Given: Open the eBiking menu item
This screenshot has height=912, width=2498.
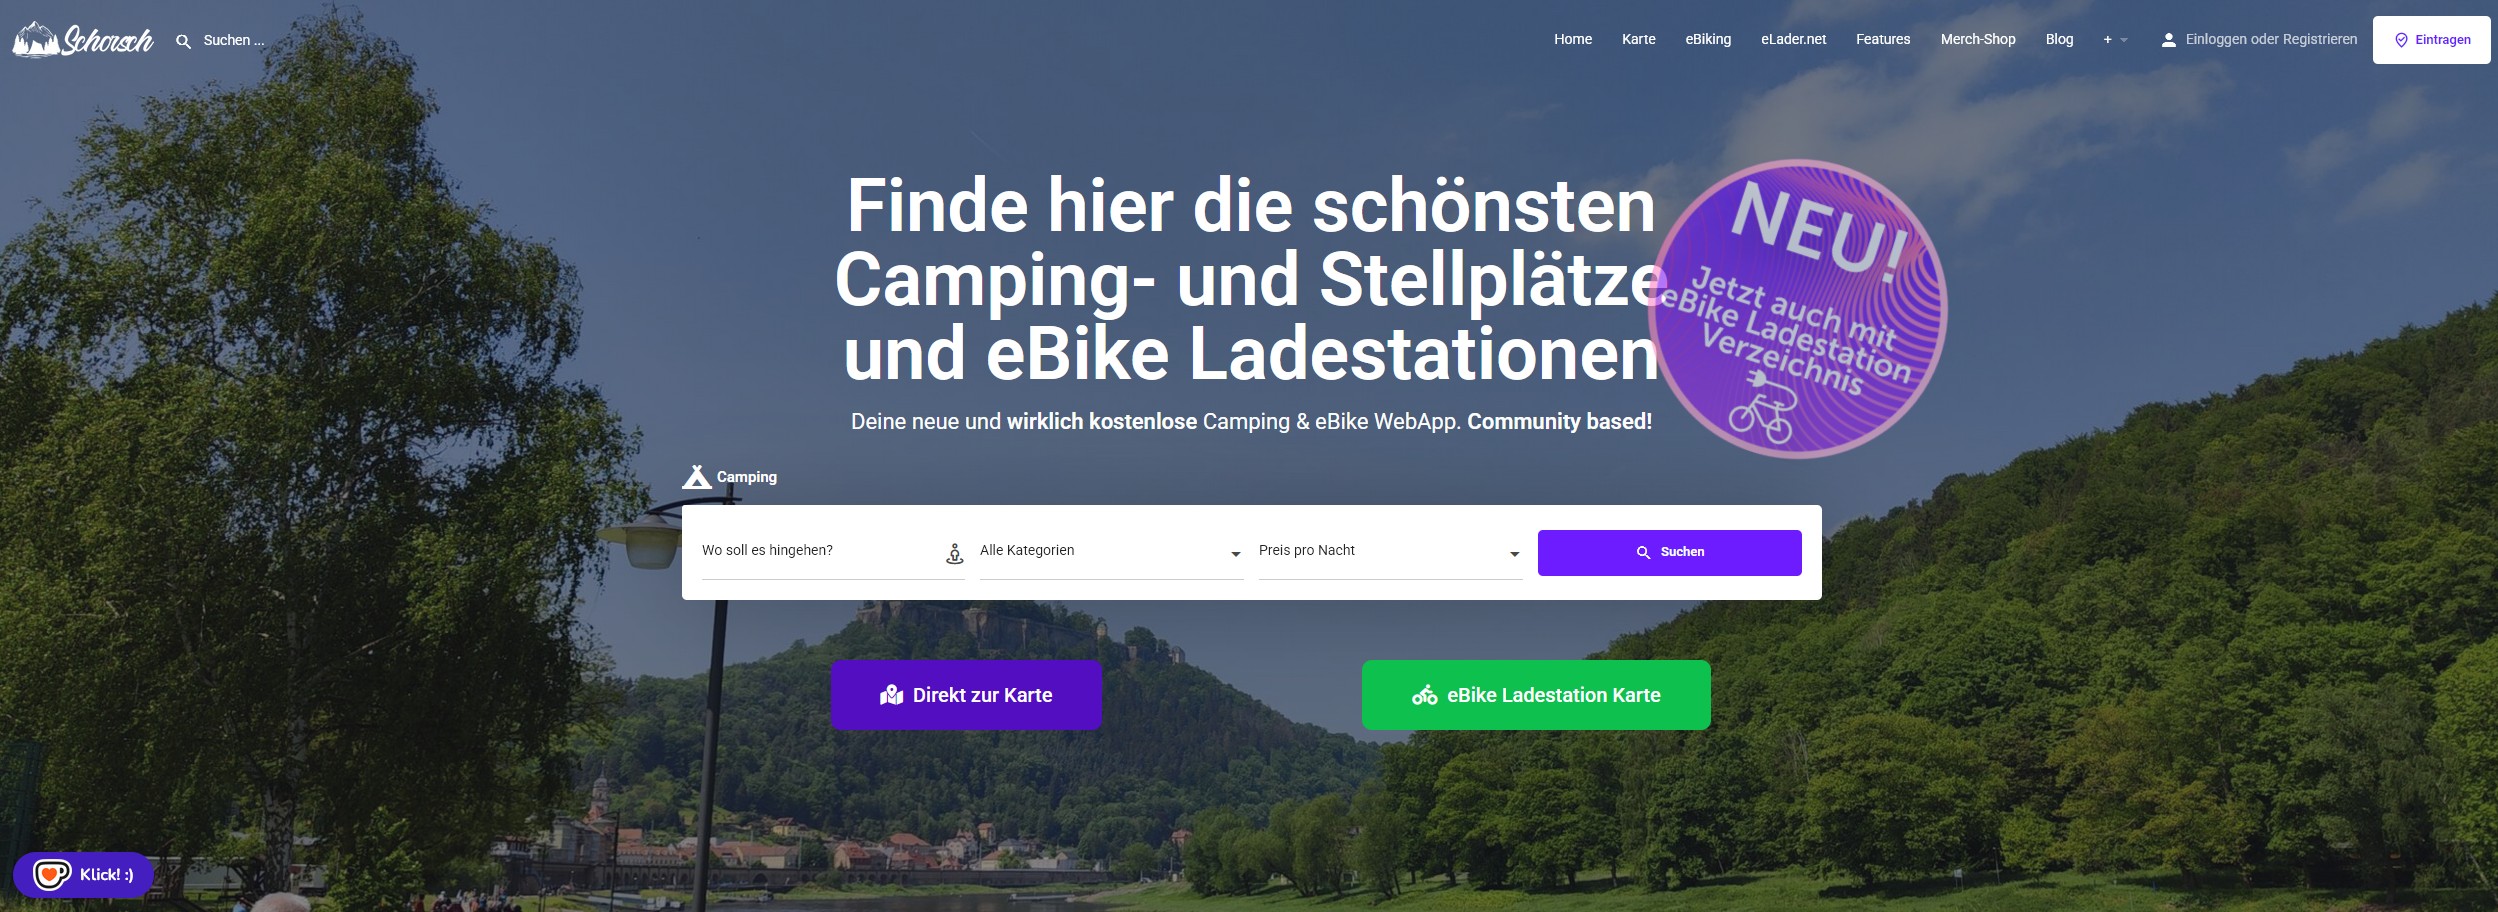Looking at the screenshot, I should coord(1708,39).
